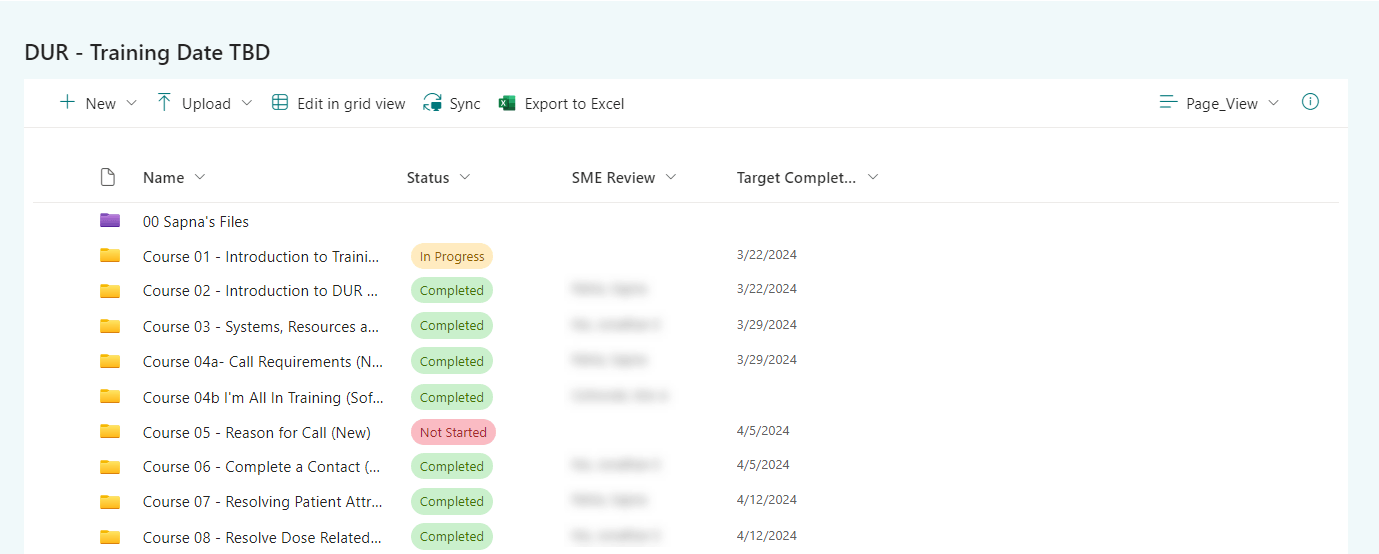Click Course 07's 4/12/2024 target date
The height and width of the screenshot is (554, 1379).
point(766,499)
